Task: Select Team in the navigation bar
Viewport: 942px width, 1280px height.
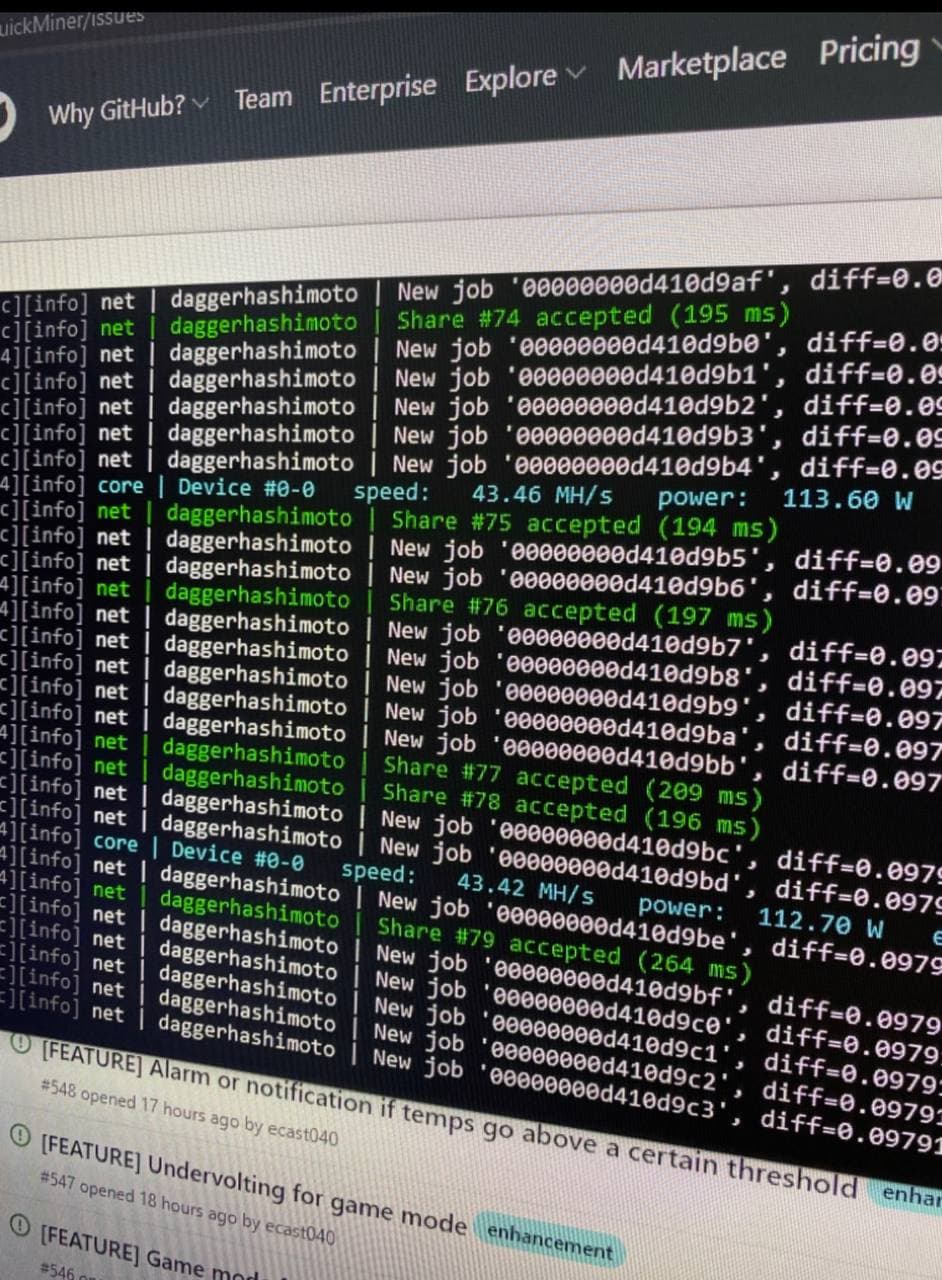Action: (x=262, y=96)
